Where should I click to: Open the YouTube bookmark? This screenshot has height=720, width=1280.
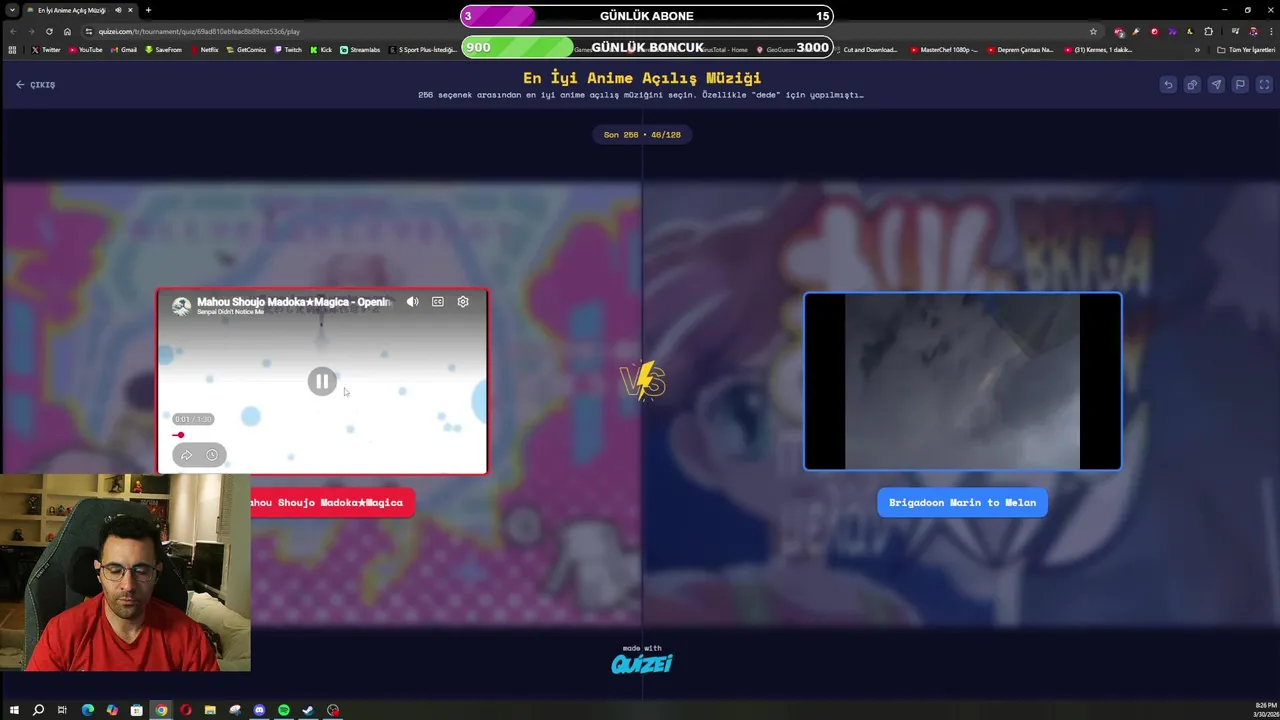[86, 49]
